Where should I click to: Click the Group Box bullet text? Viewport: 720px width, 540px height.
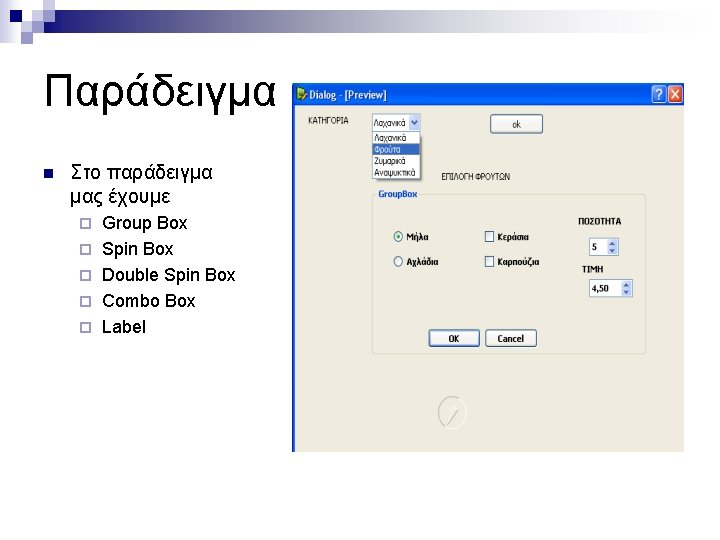[145, 223]
